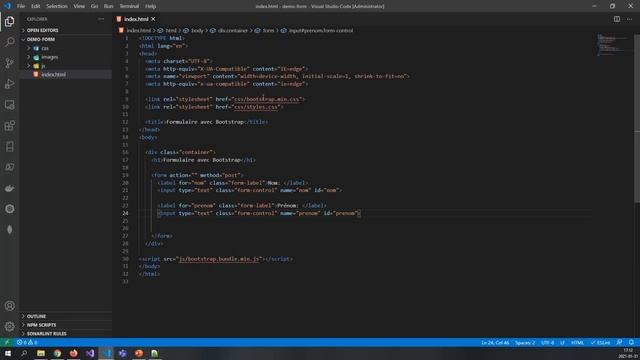The height and width of the screenshot is (360, 640).
Task: Click the Explorer panel more actions ellipsis
Action: pos(101,19)
